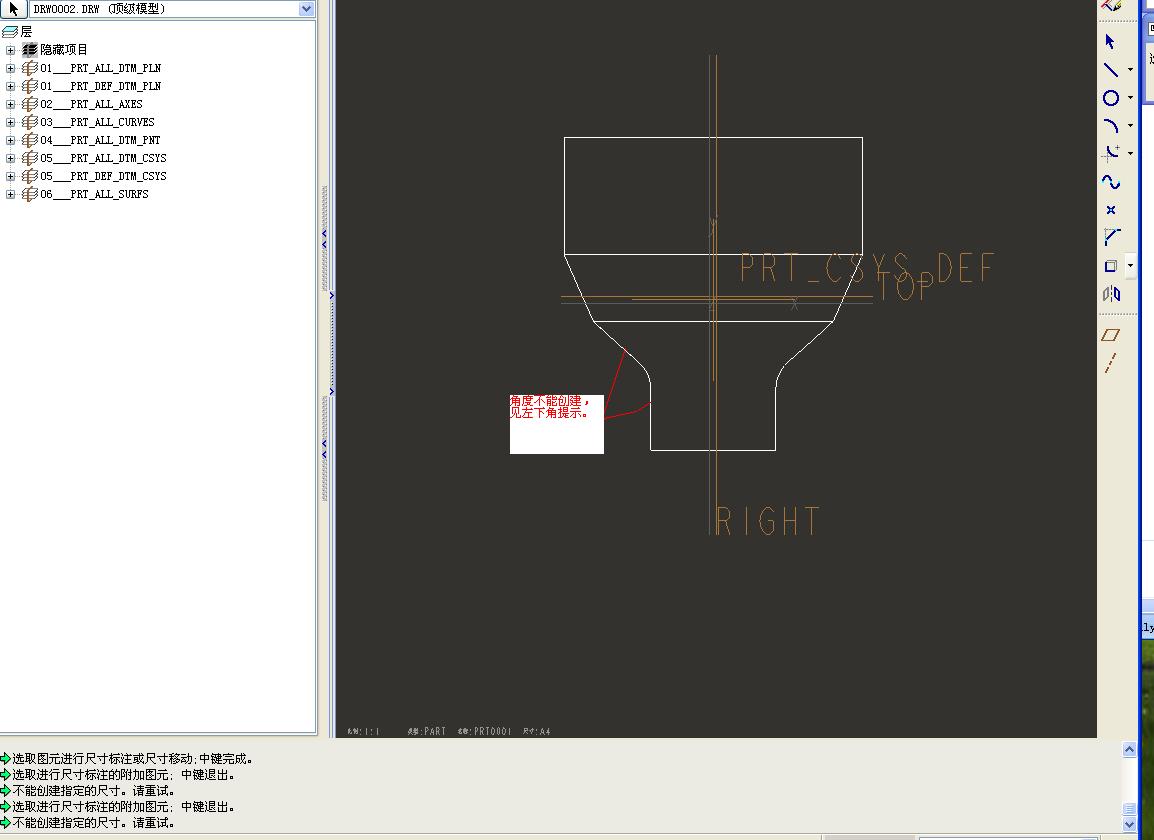Expand the 04___PRT_ALL_DTM_PNT layer
1154x840 pixels.
click(10, 141)
